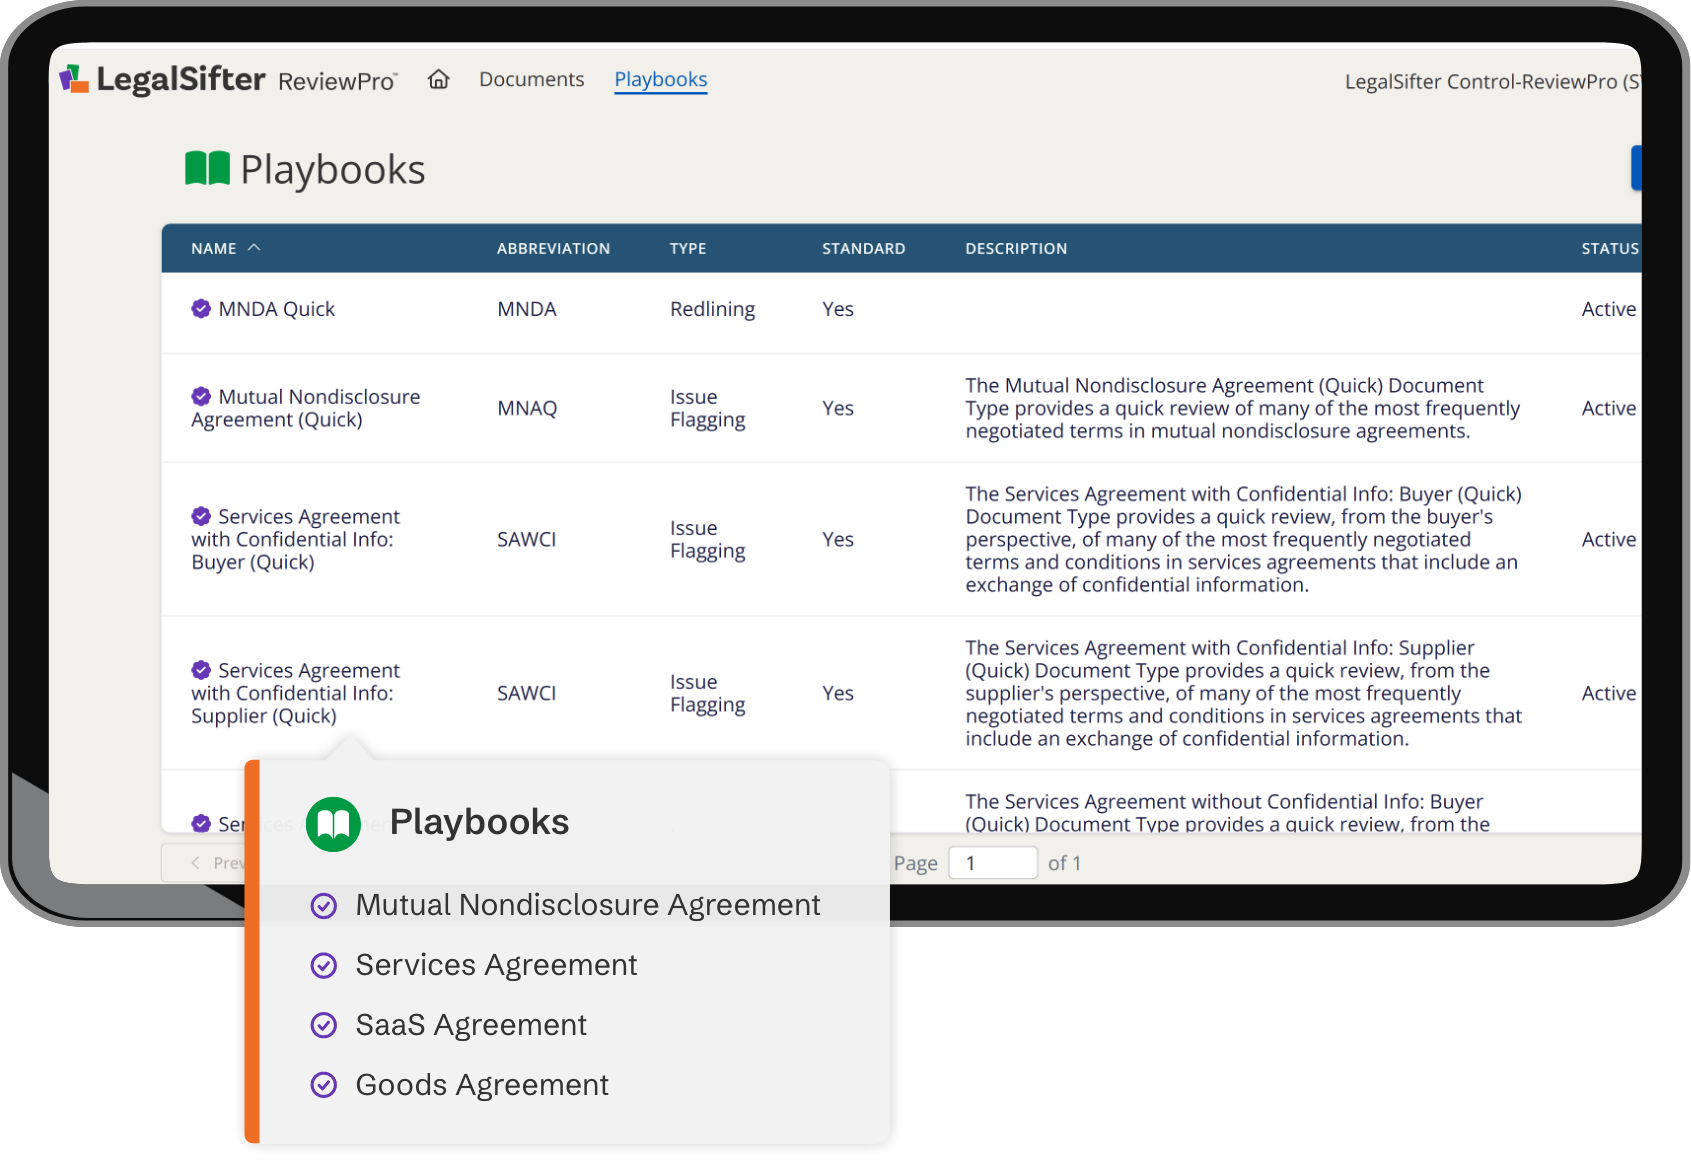
Task: Click the Prev pagination button
Action: pyautogui.click(x=214, y=862)
